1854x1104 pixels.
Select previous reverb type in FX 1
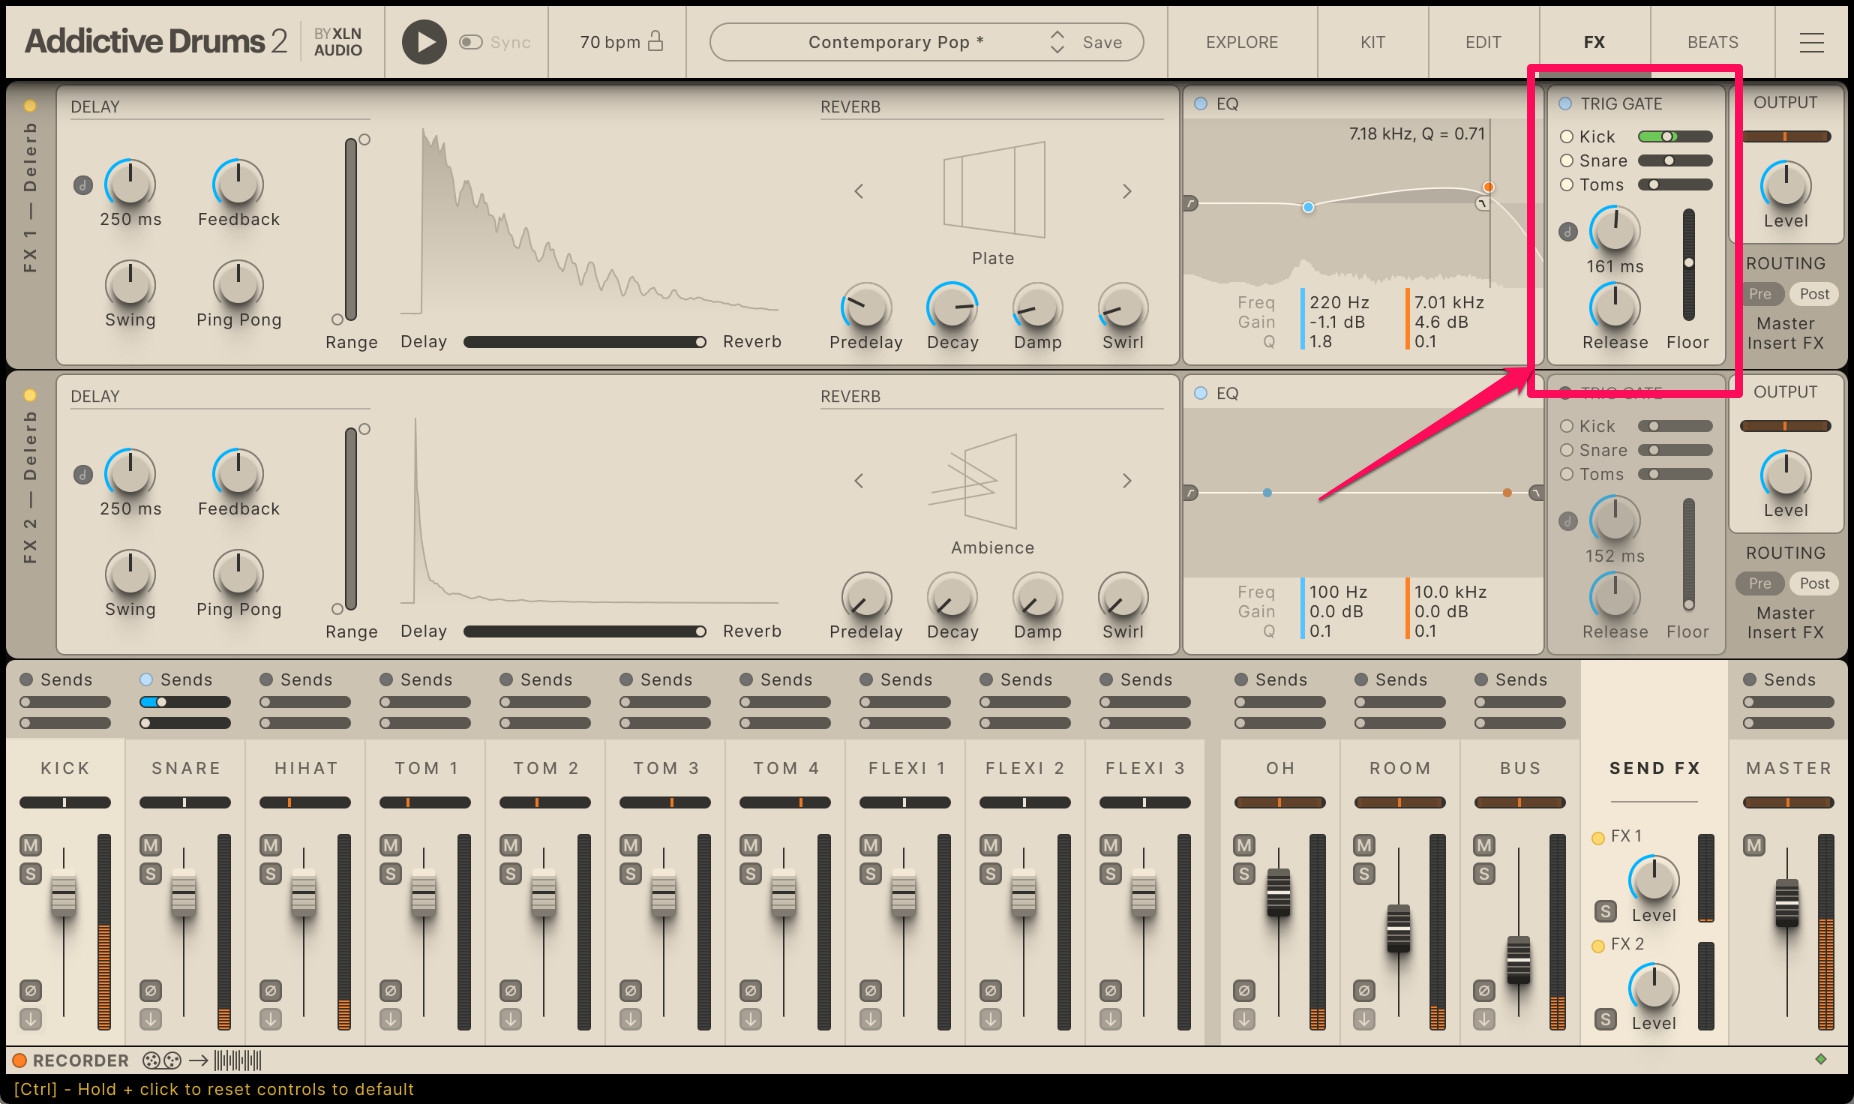tap(858, 191)
